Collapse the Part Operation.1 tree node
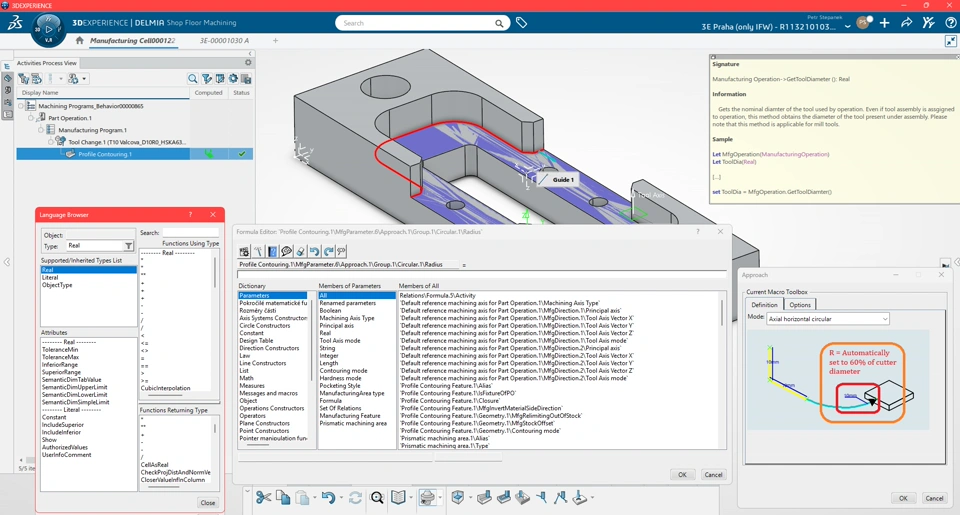The width and height of the screenshot is (960, 515). coord(31,118)
